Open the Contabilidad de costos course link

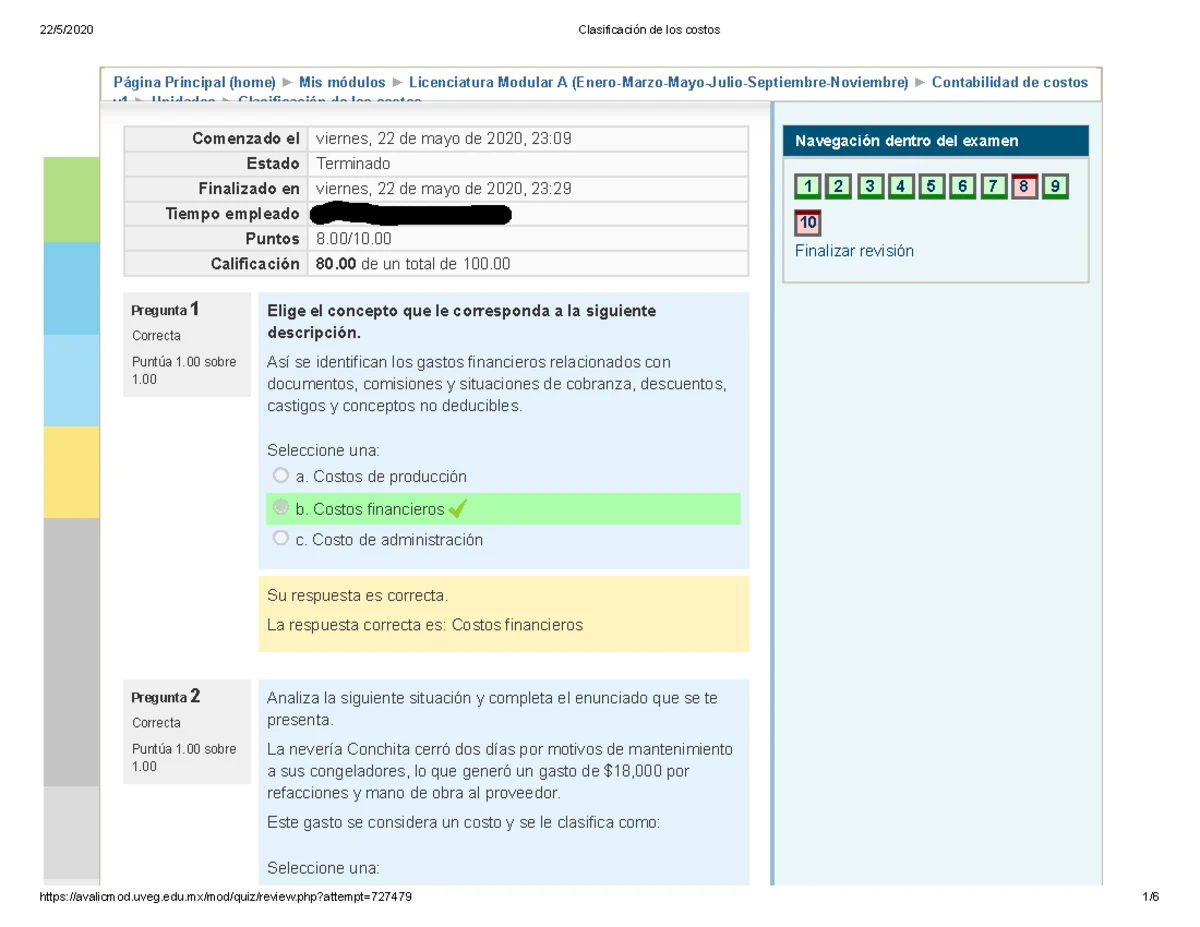click(1010, 82)
